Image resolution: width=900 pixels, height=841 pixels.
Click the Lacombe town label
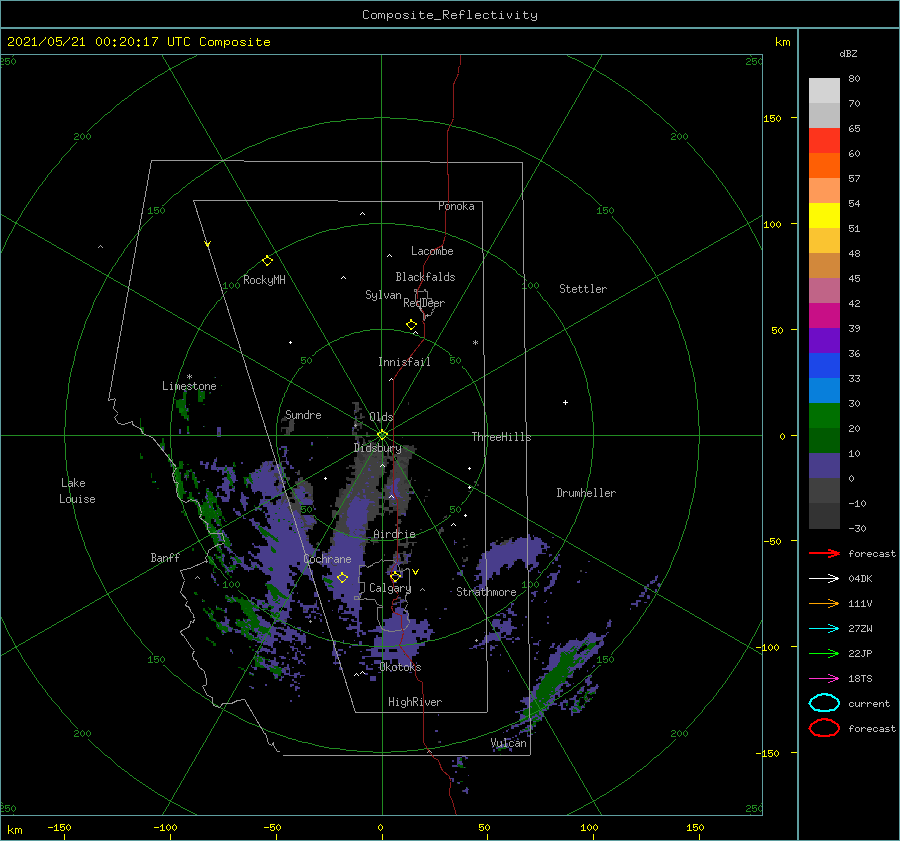click(432, 251)
